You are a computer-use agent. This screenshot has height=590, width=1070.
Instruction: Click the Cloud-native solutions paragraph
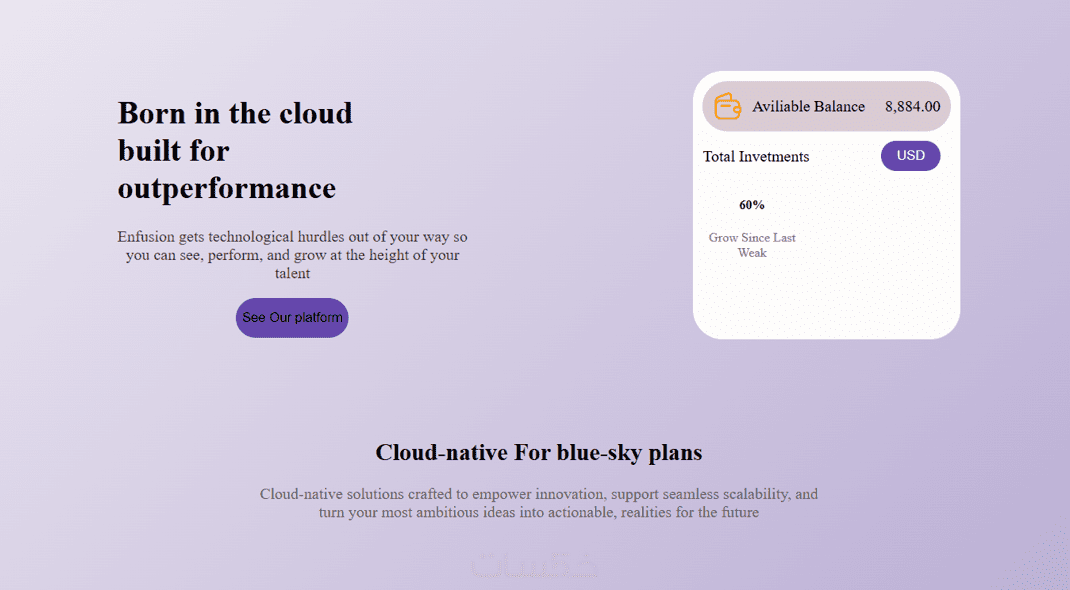[x=538, y=503]
